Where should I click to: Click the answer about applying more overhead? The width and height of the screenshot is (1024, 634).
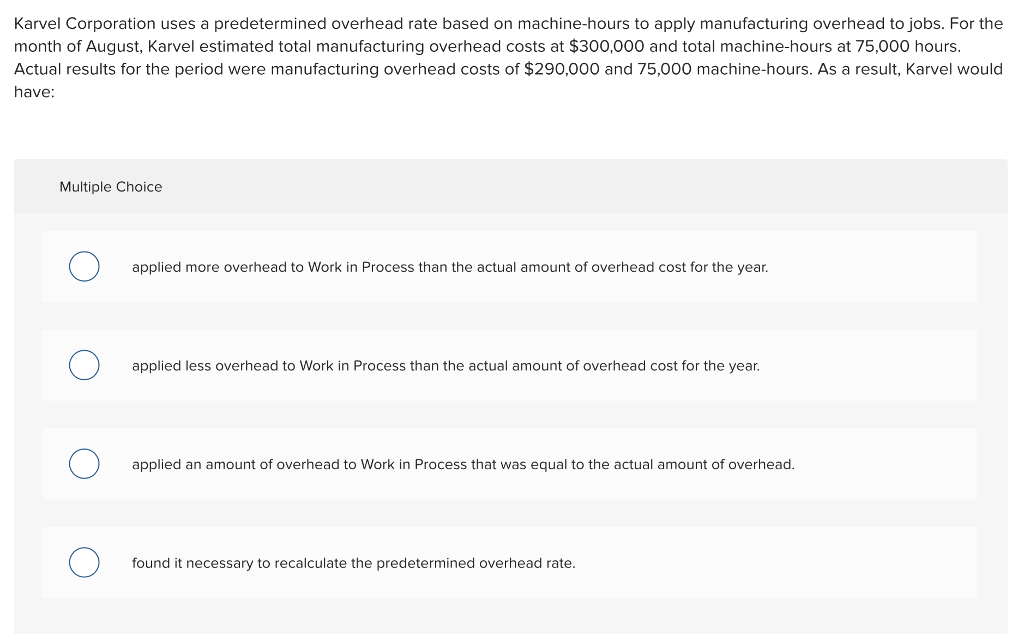click(x=450, y=267)
